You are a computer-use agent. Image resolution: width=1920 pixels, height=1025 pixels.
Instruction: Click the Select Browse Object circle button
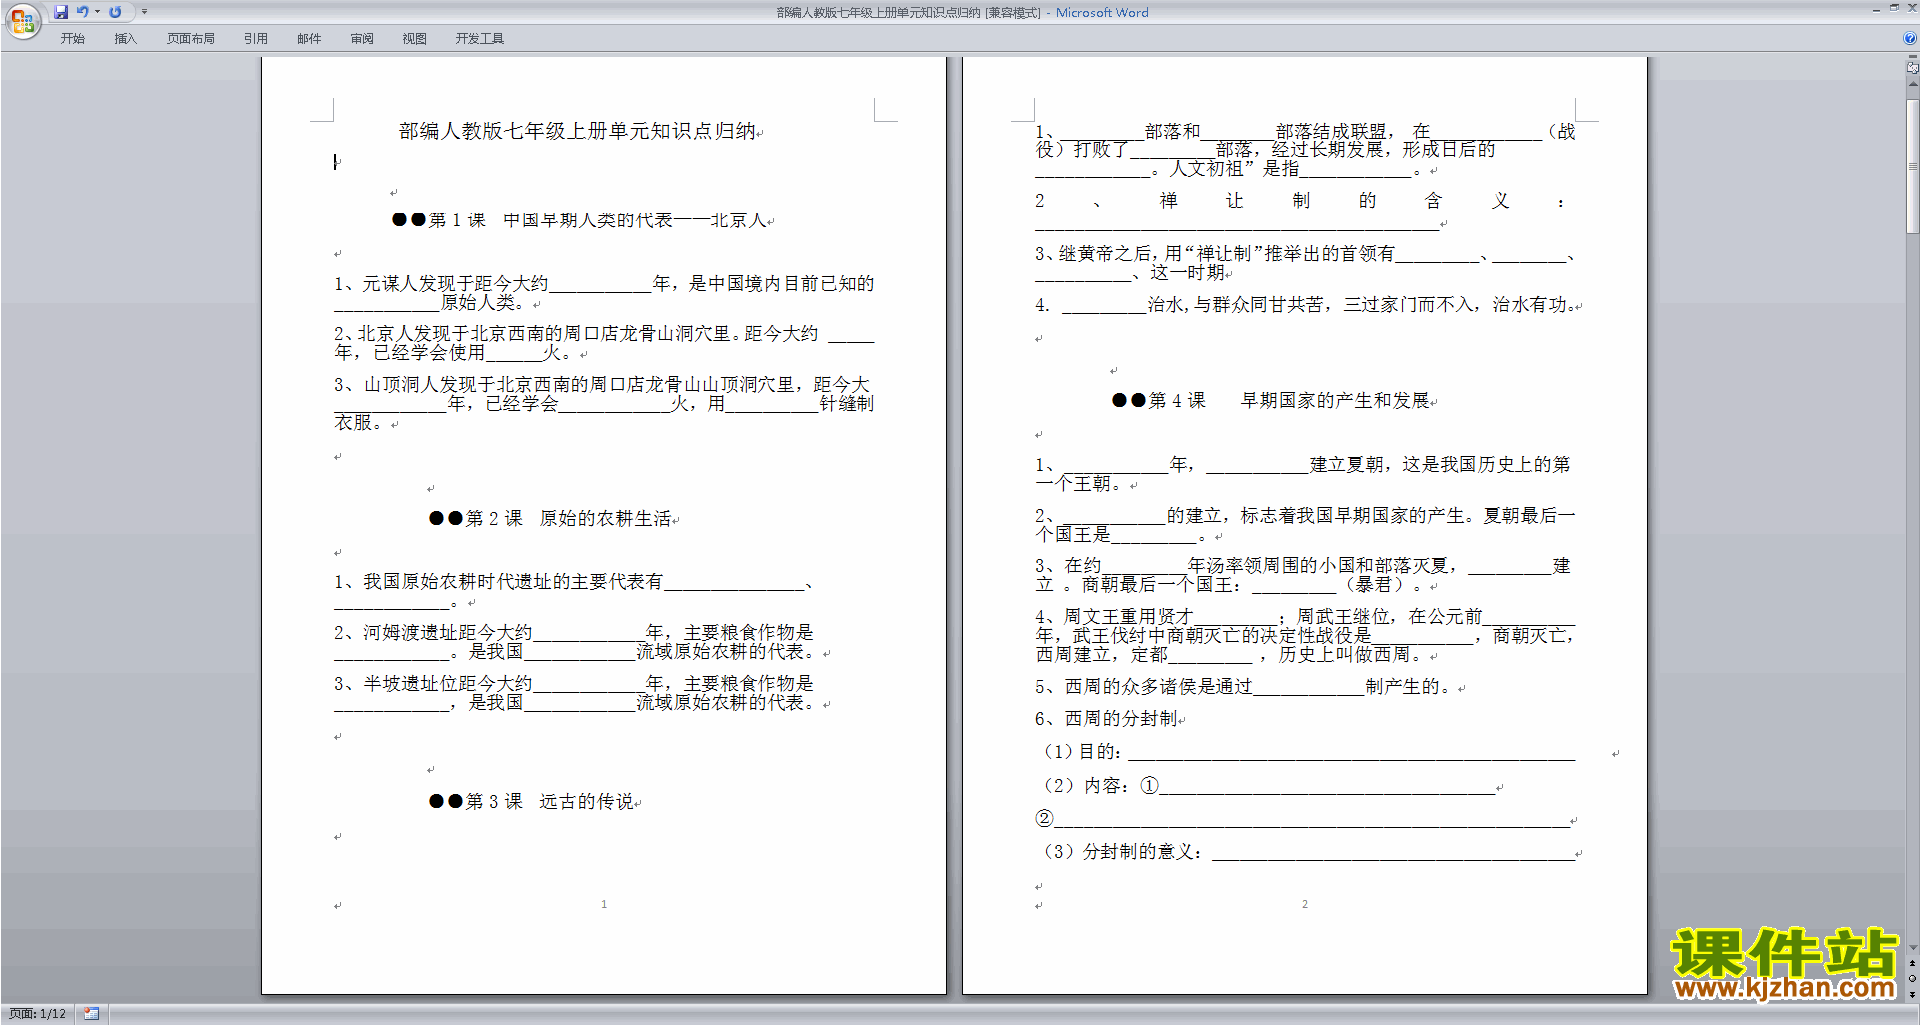(1913, 978)
